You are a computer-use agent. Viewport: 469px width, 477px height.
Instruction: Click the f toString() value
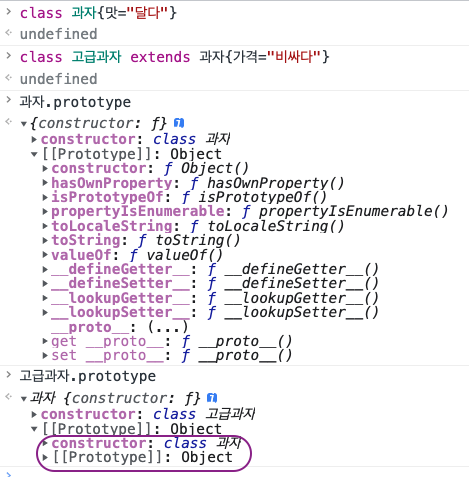tap(189, 240)
